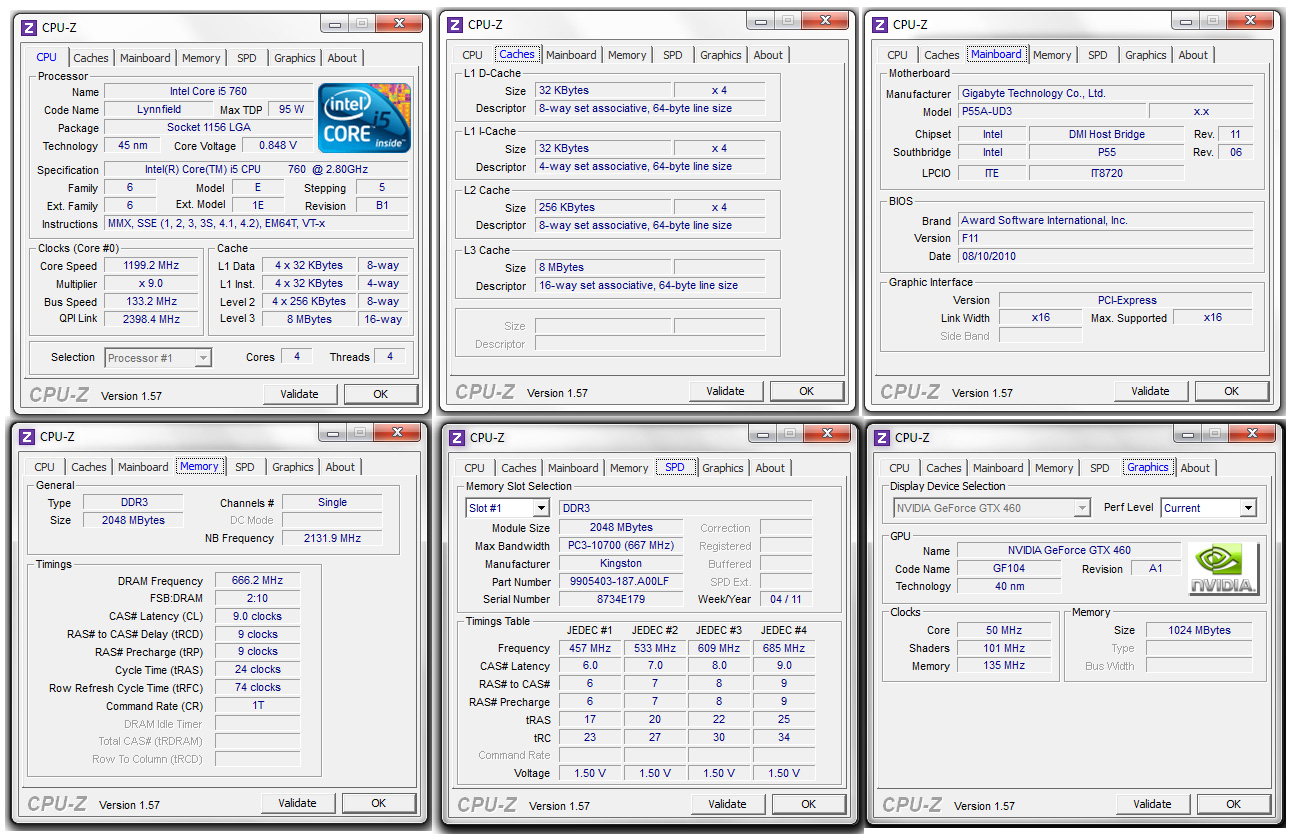Click the Core Speed value 1199.2 MHz
This screenshot has width=1294, height=834.
pyautogui.click(x=153, y=266)
